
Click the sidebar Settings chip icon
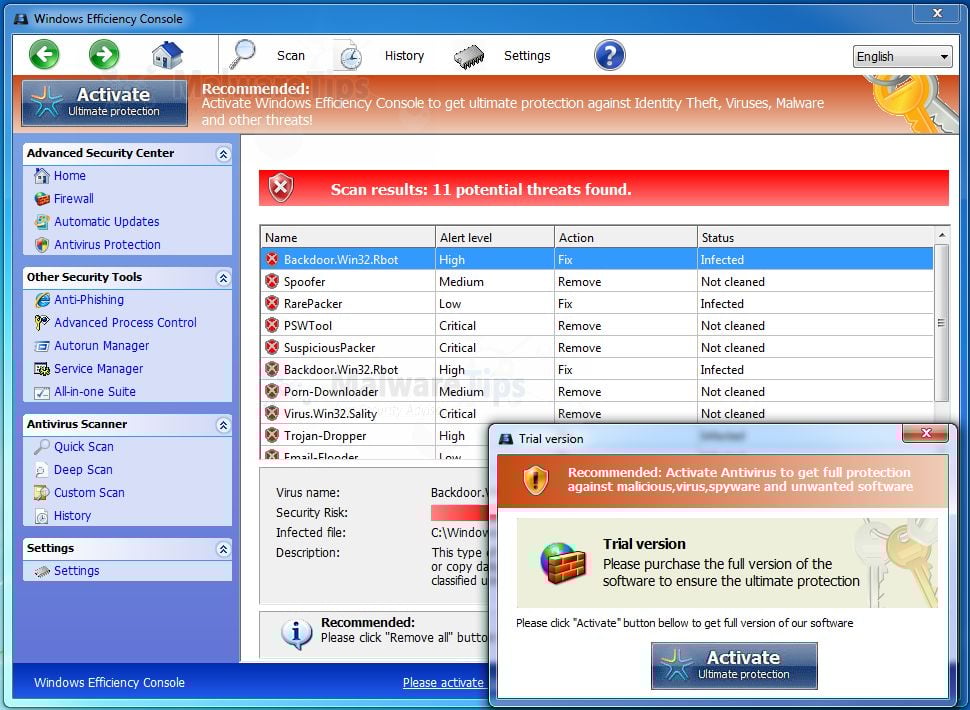42,571
